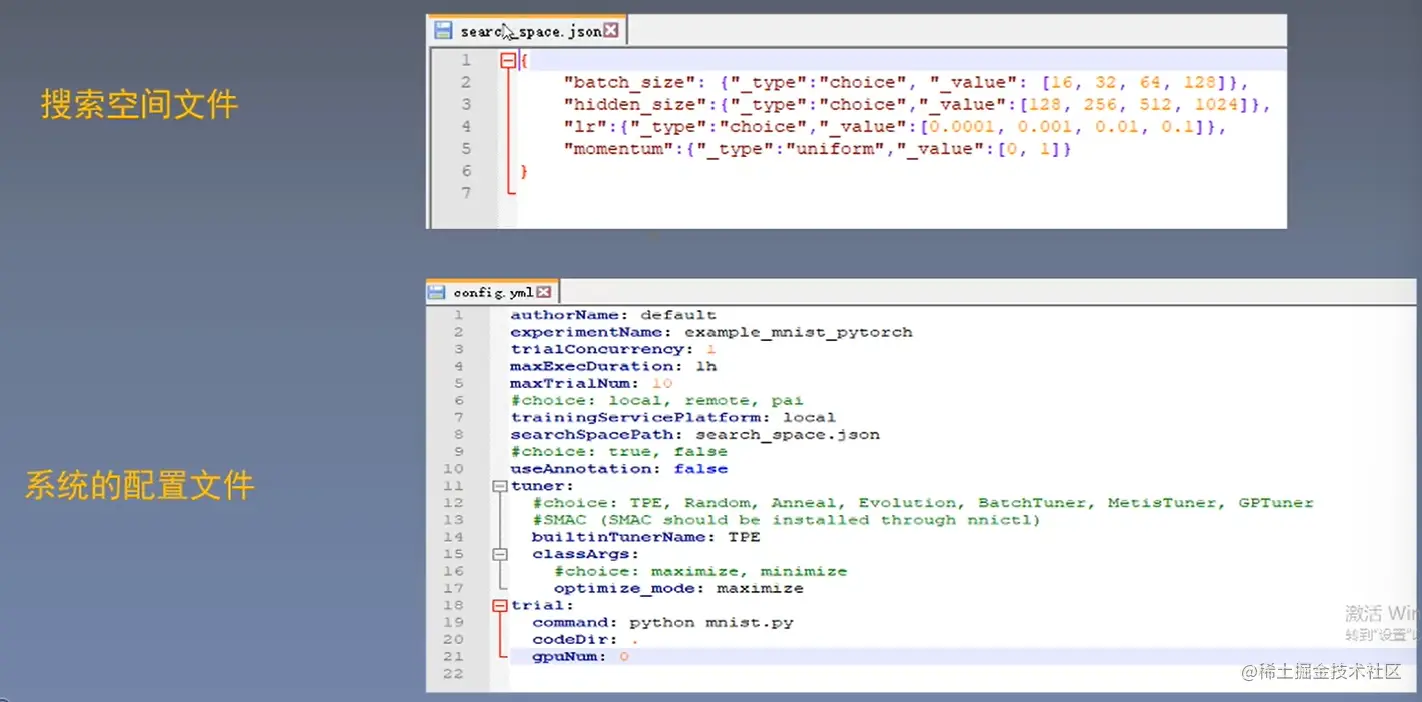Click the useAnnotation: false line
This screenshot has height=702, width=1422.
pyautogui.click(x=619, y=468)
